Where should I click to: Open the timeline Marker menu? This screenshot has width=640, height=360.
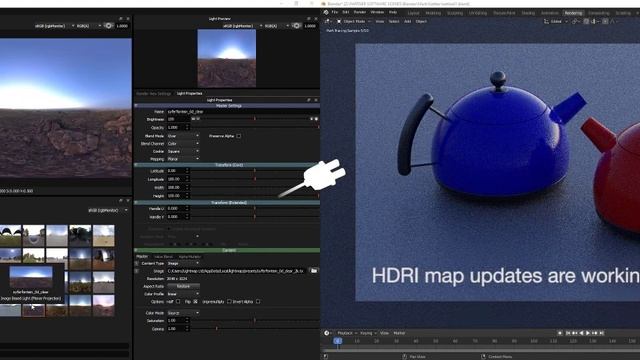pos(399,333)
